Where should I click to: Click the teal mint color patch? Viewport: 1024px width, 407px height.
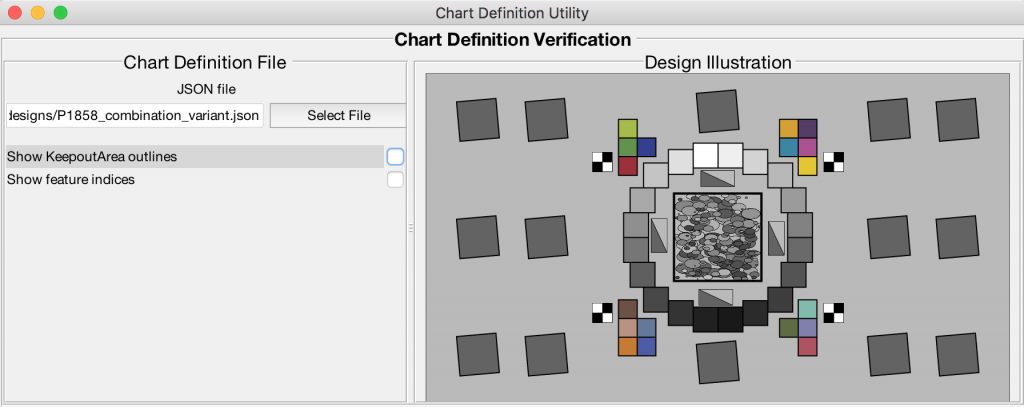tap(808, 310)
